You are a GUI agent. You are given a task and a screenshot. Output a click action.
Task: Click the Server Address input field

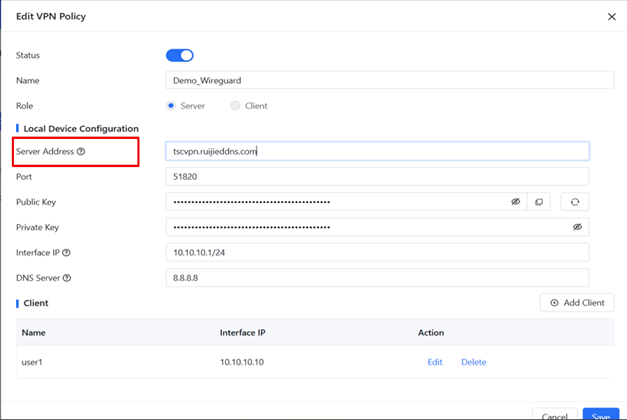coord(377,151)
